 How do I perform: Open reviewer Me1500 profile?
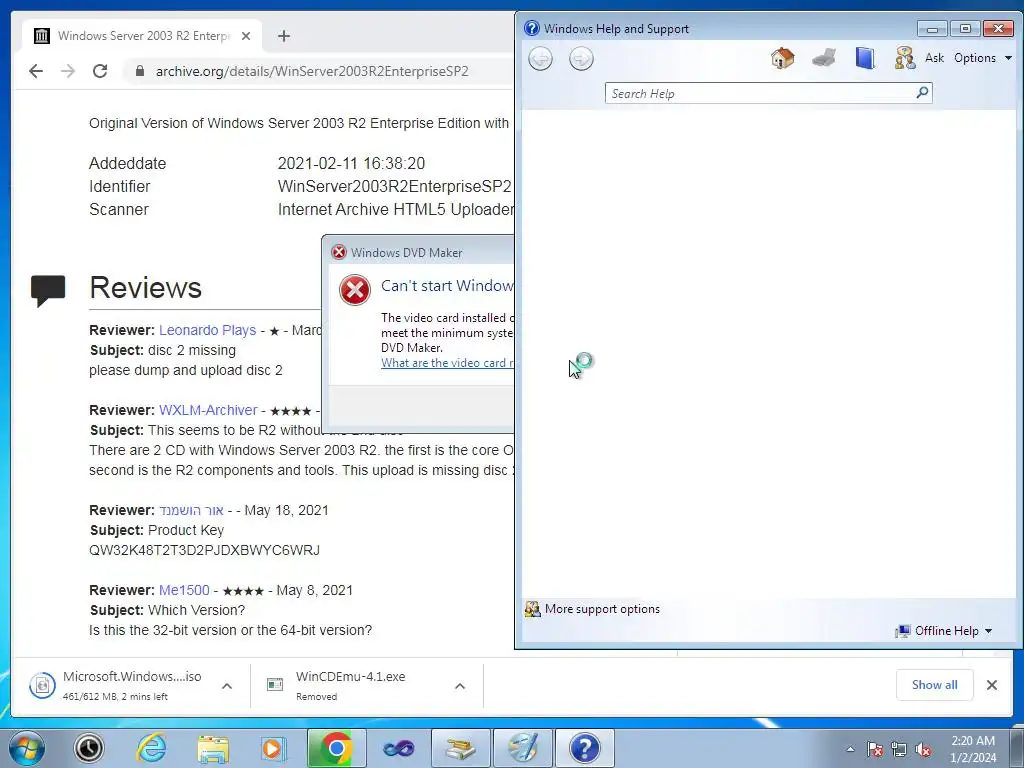[184, 590]
